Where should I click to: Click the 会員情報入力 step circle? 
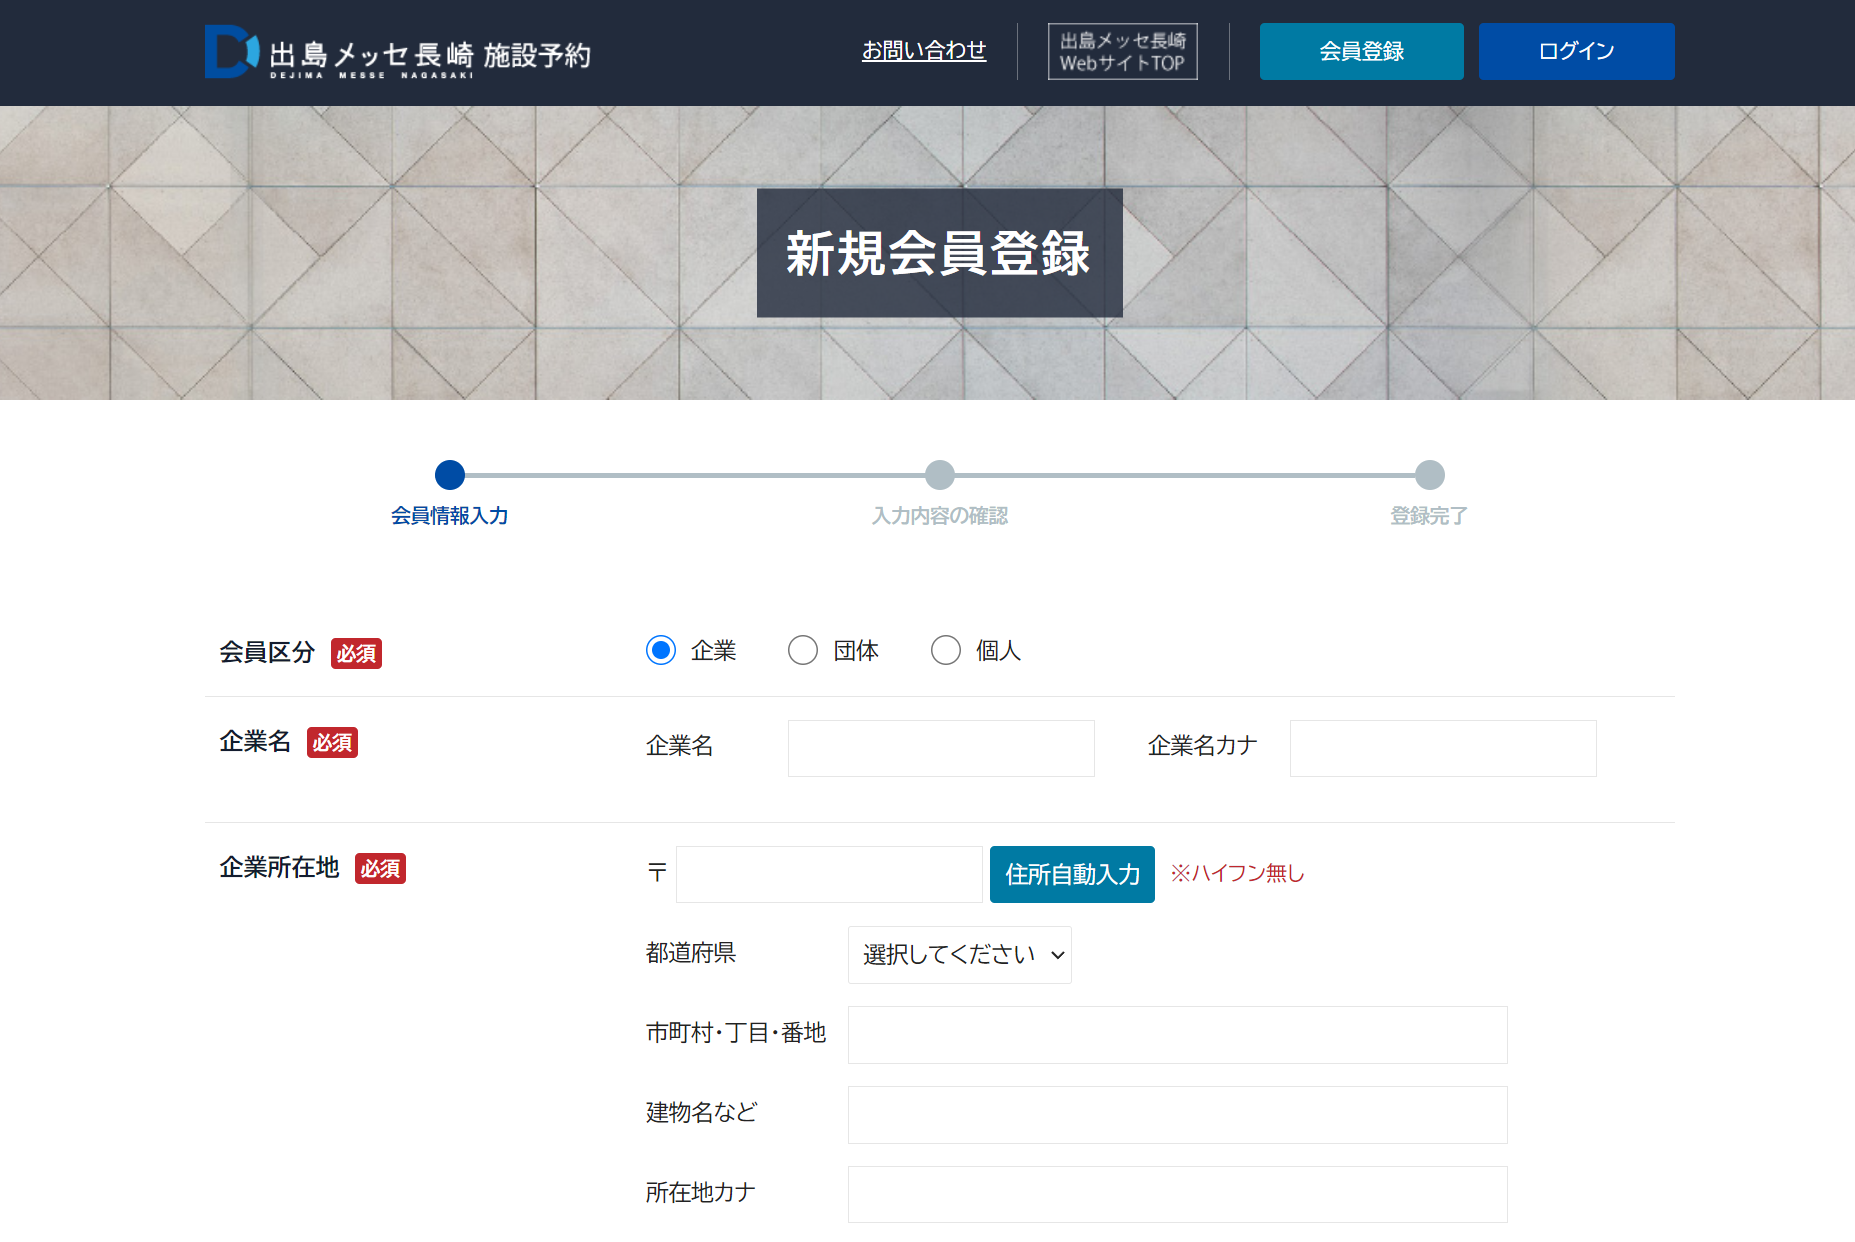[x=450, y=475]
